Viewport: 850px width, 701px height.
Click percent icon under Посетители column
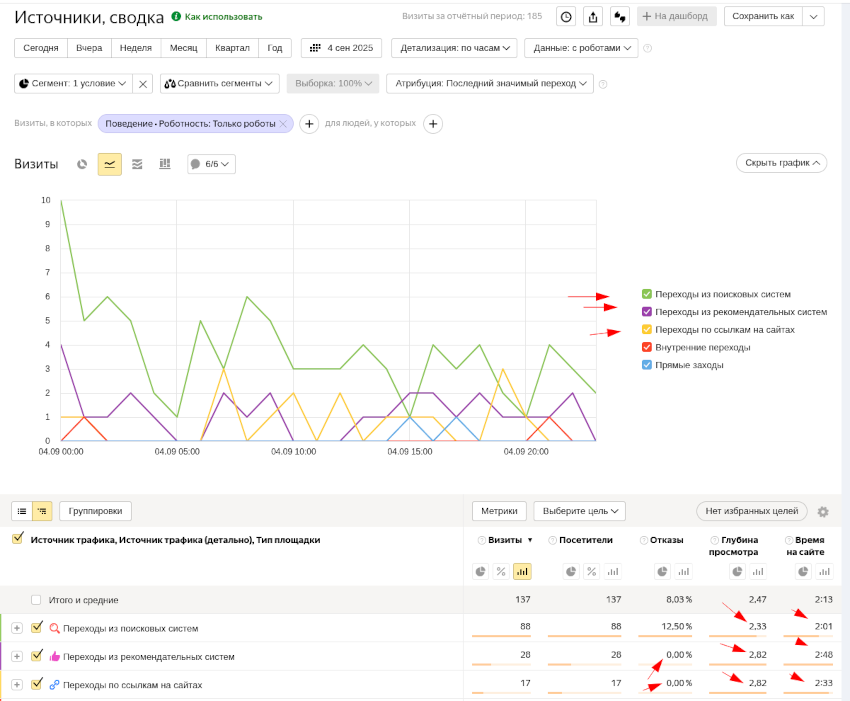[x=591, y=571]
